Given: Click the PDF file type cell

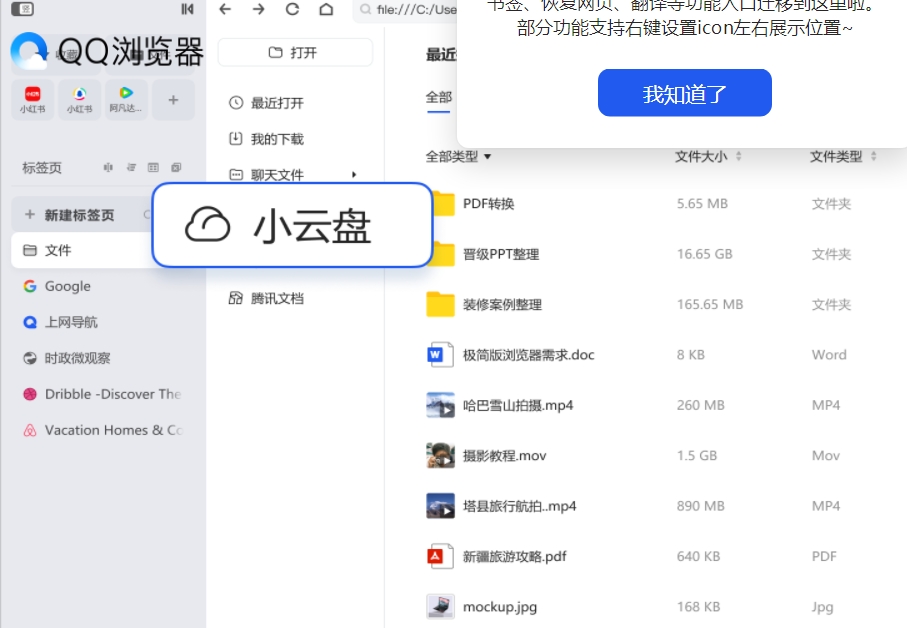Looking at the screenshot, I should tap(824, 556).
